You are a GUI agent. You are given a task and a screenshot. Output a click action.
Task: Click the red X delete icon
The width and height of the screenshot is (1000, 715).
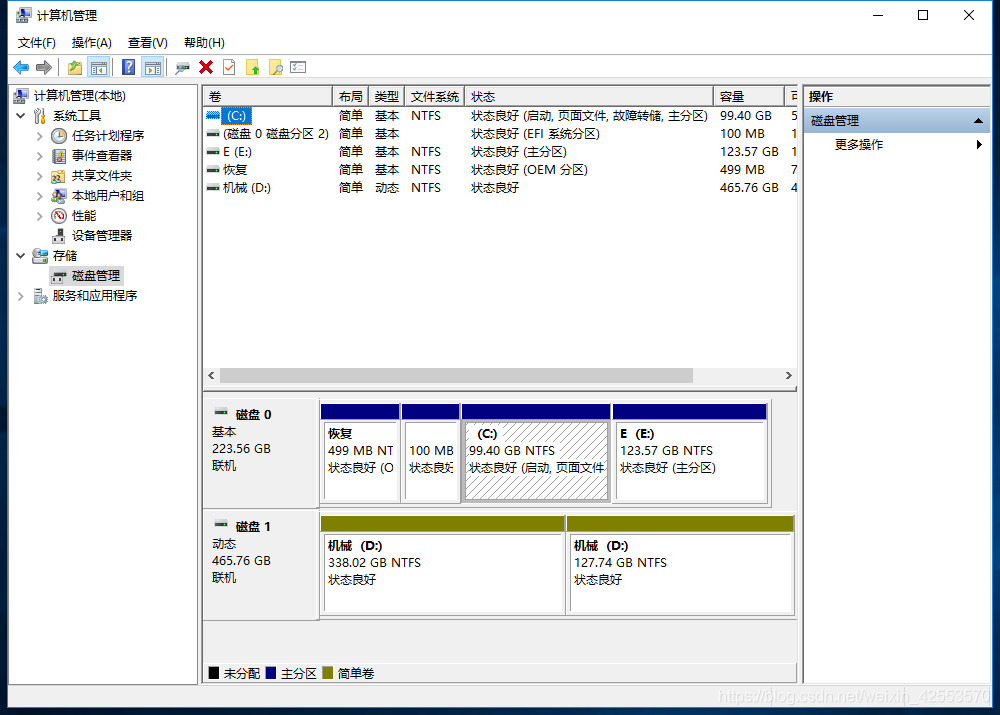point(206,67)
